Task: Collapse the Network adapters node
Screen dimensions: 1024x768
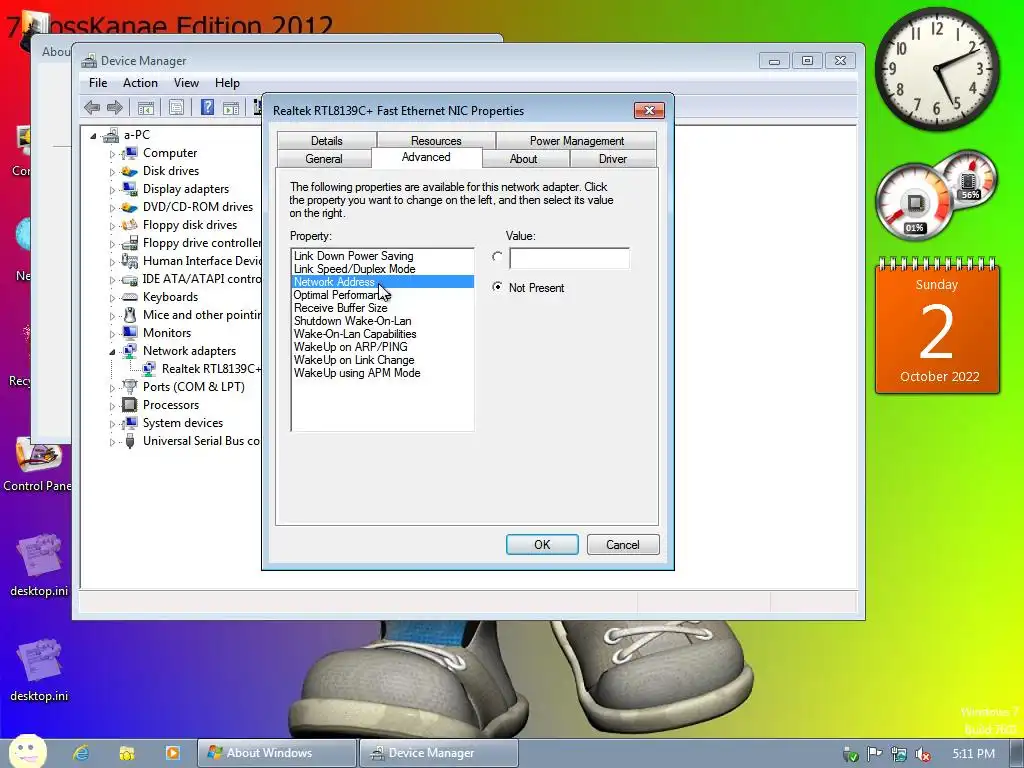Action: click(112, 352)
